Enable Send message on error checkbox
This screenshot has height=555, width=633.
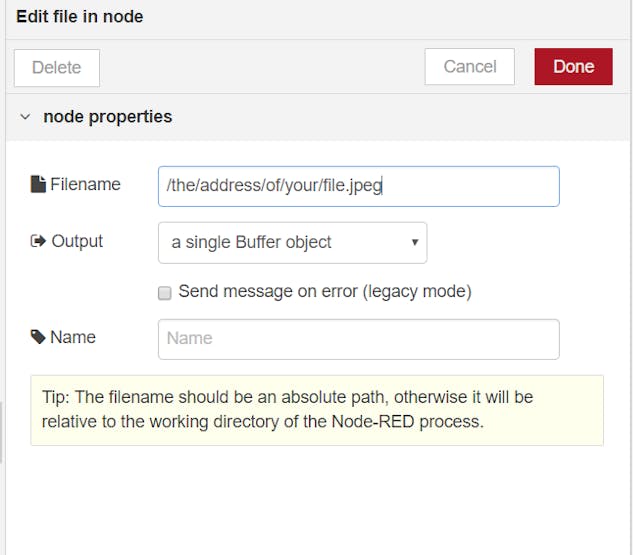[x=165, y=293]
